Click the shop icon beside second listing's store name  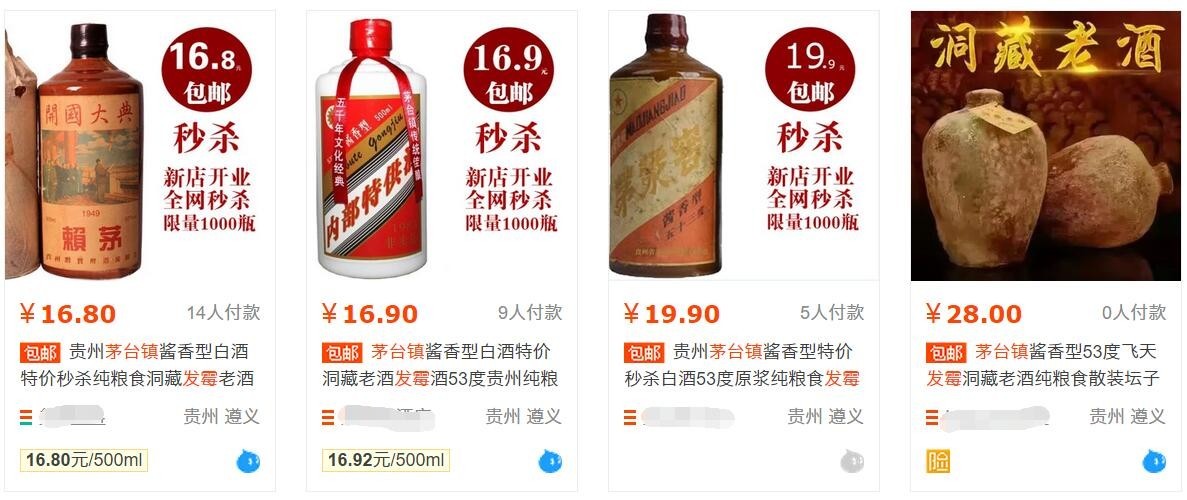328,417
